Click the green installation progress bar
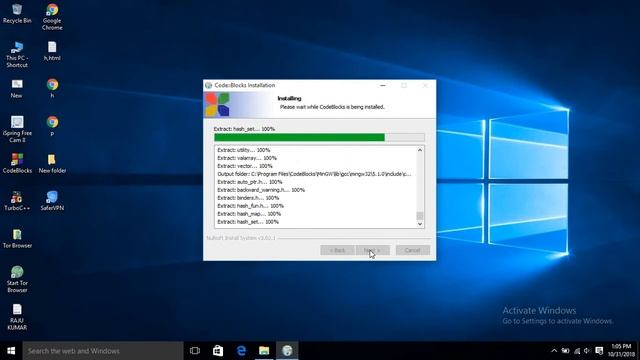This screenshot has height=360, width=640. (x=319, y=138)
